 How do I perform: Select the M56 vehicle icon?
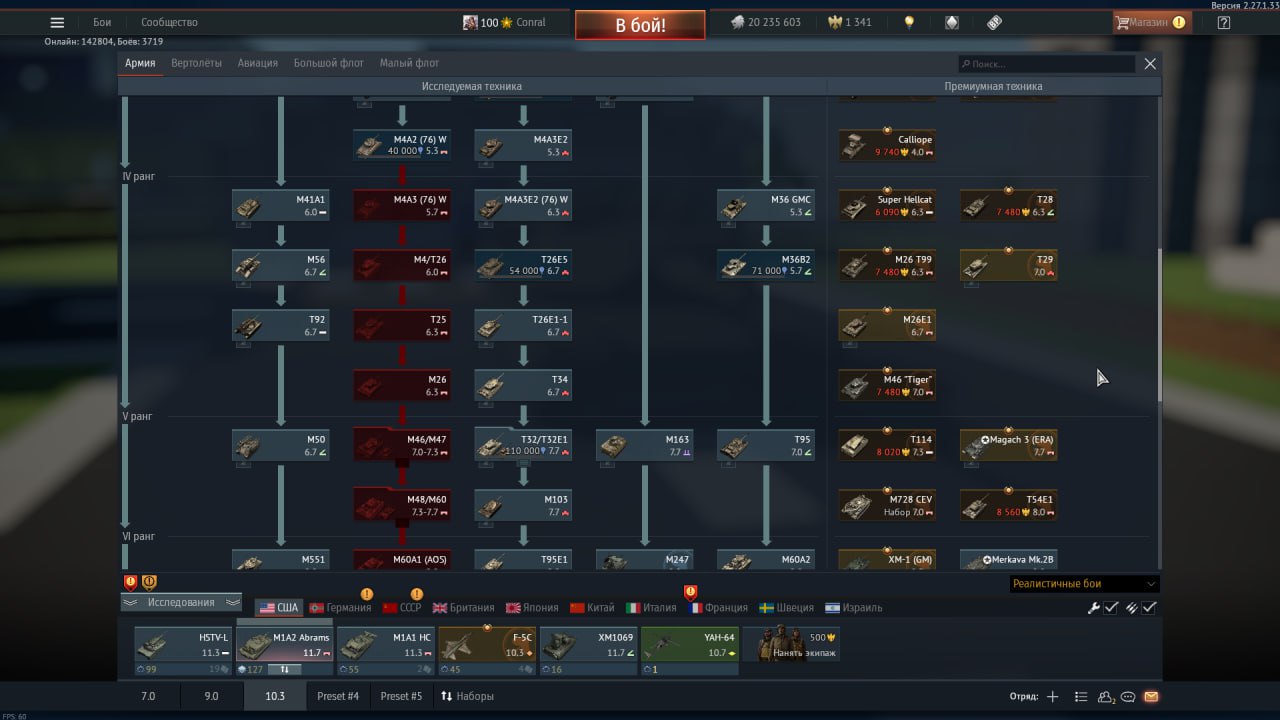(248, 266)
